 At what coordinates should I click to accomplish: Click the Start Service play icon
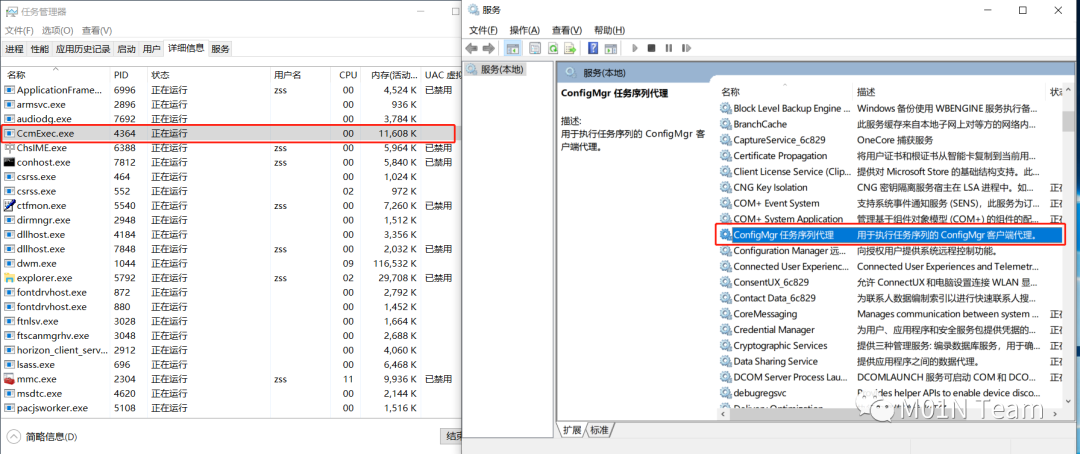click(634, 48)
